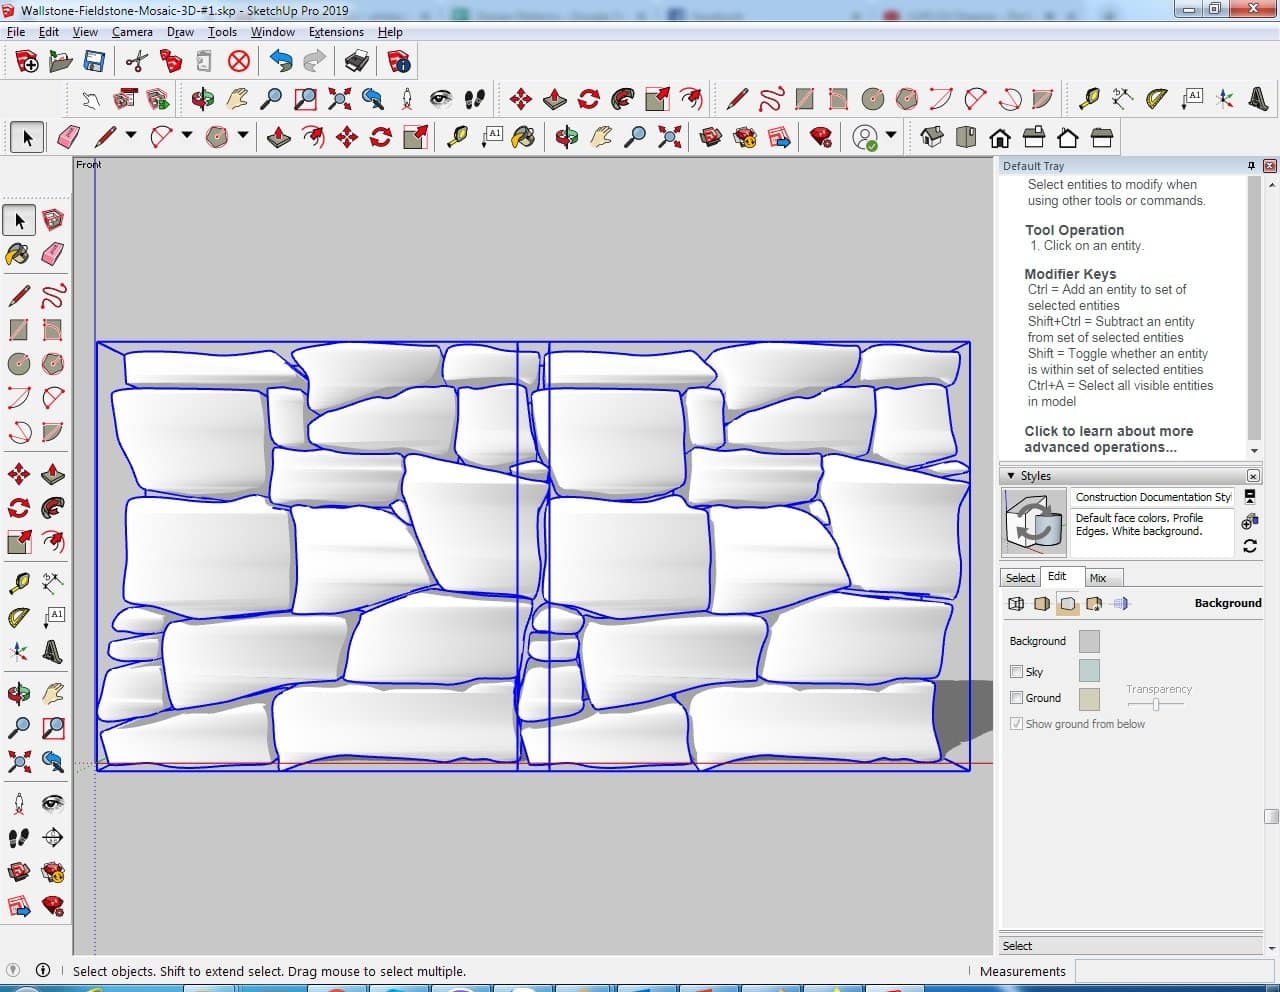Click the Extension Manager ruby icon

click(x=821, y=137)
